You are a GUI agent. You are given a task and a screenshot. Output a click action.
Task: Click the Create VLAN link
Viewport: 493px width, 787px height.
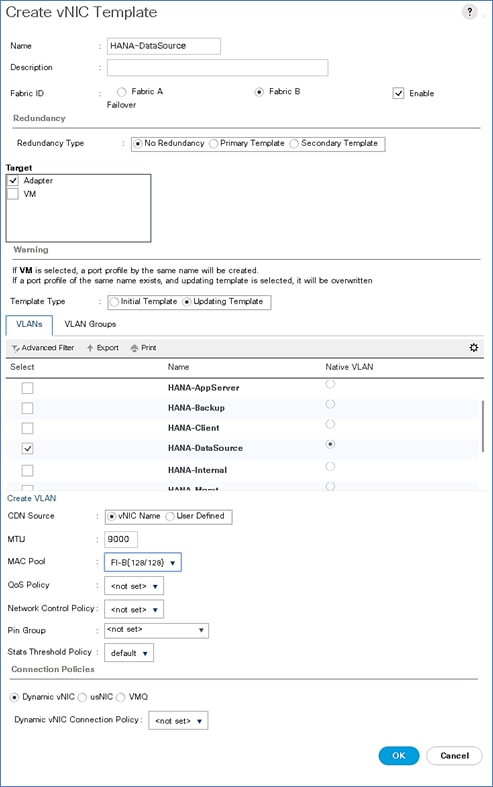click(x=32, y=498)
